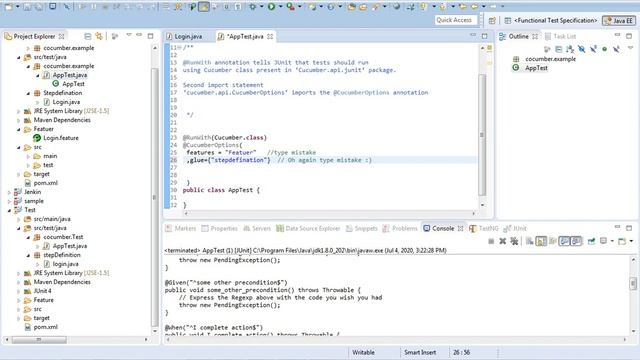Click Writable indicator in status bar
The image size is (640, 360).
click(x=363, y=352)
